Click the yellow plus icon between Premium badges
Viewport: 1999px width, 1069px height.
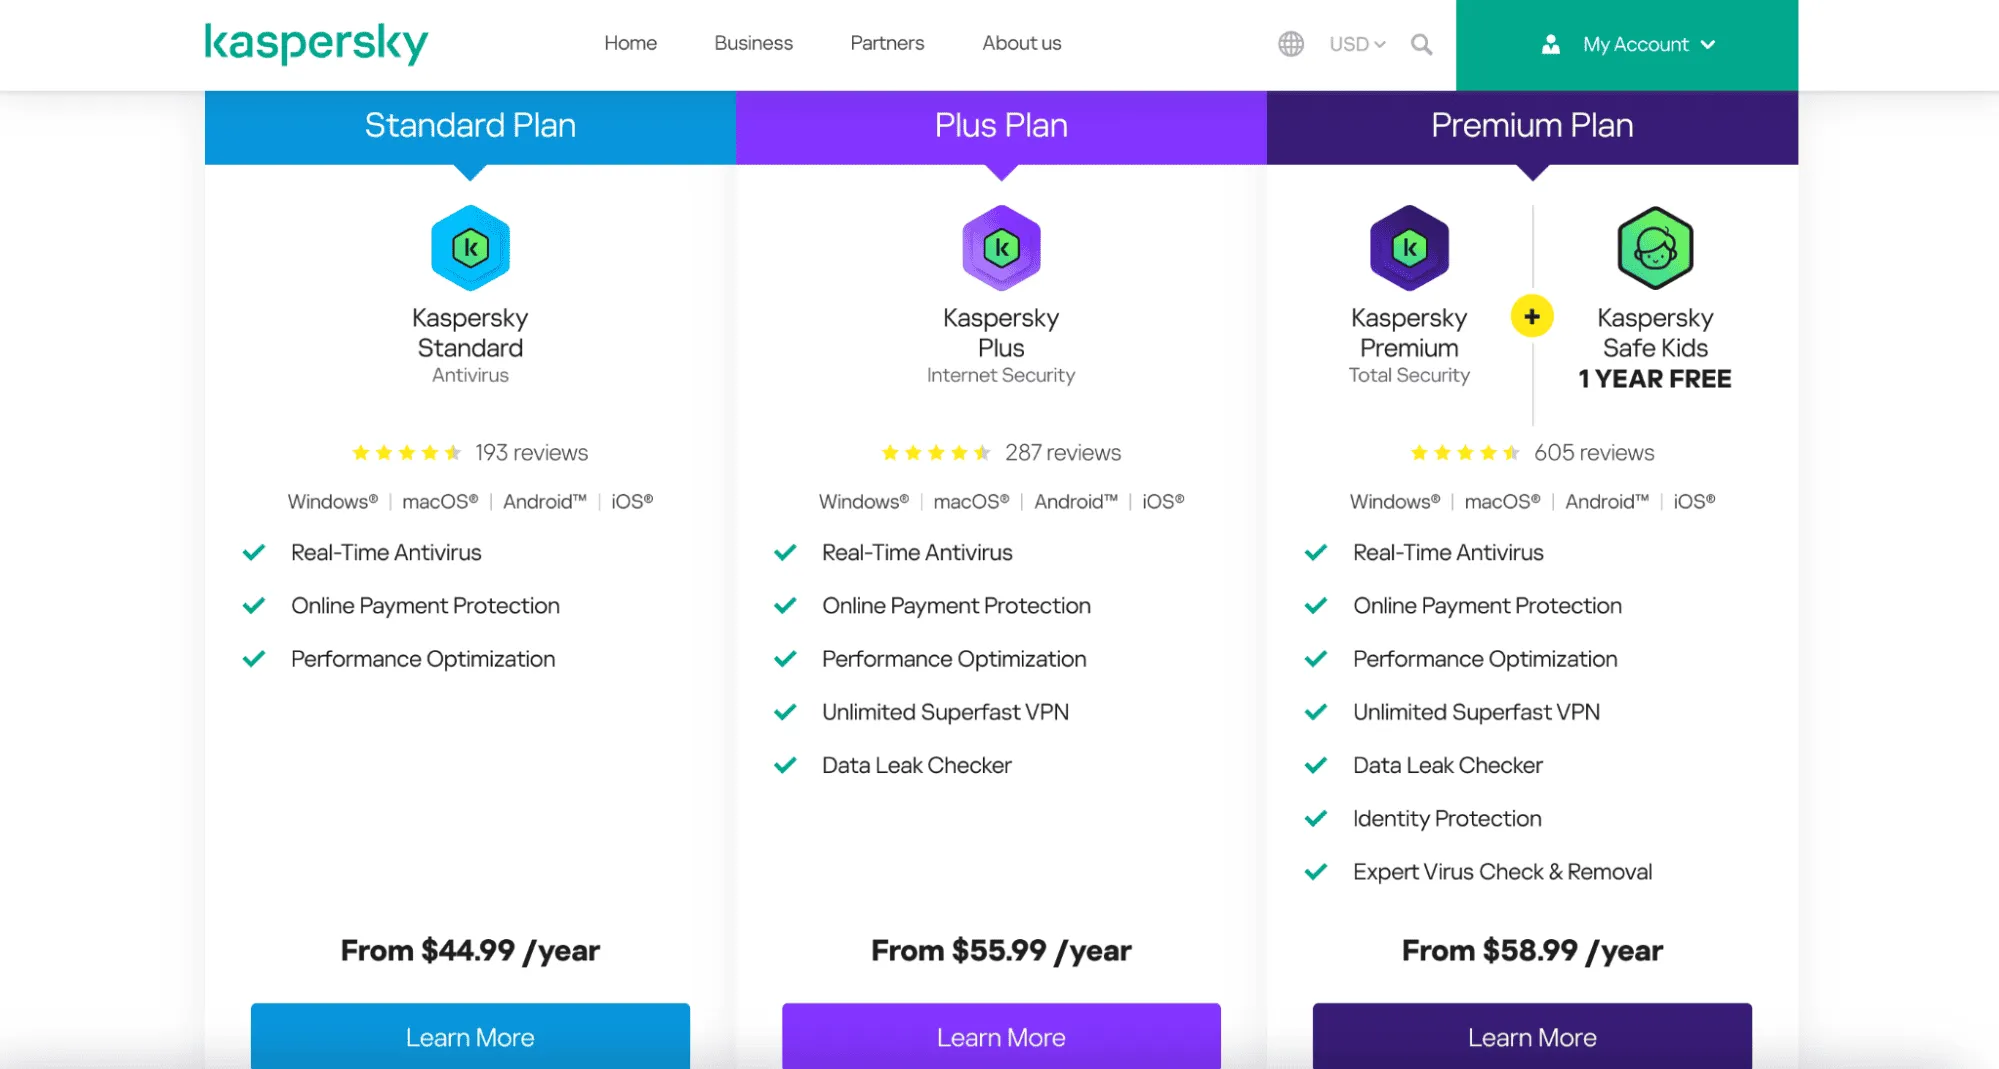click(x=1531, y=316)
